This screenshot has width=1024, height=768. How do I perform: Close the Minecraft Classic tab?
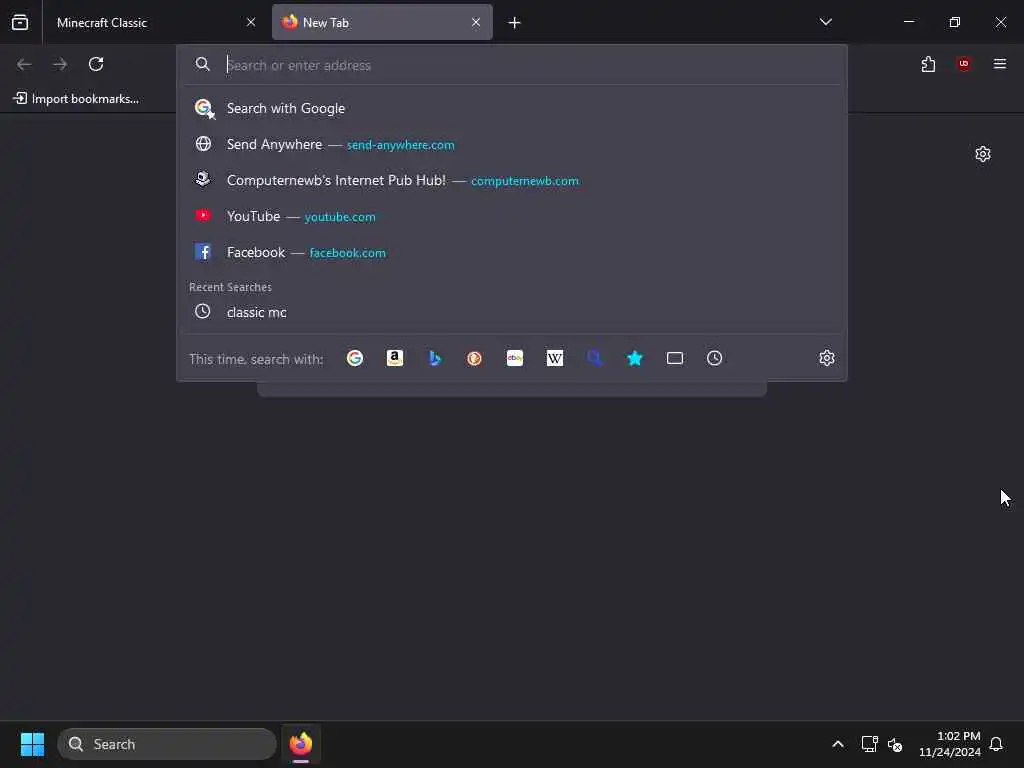[x=251, y=22]
